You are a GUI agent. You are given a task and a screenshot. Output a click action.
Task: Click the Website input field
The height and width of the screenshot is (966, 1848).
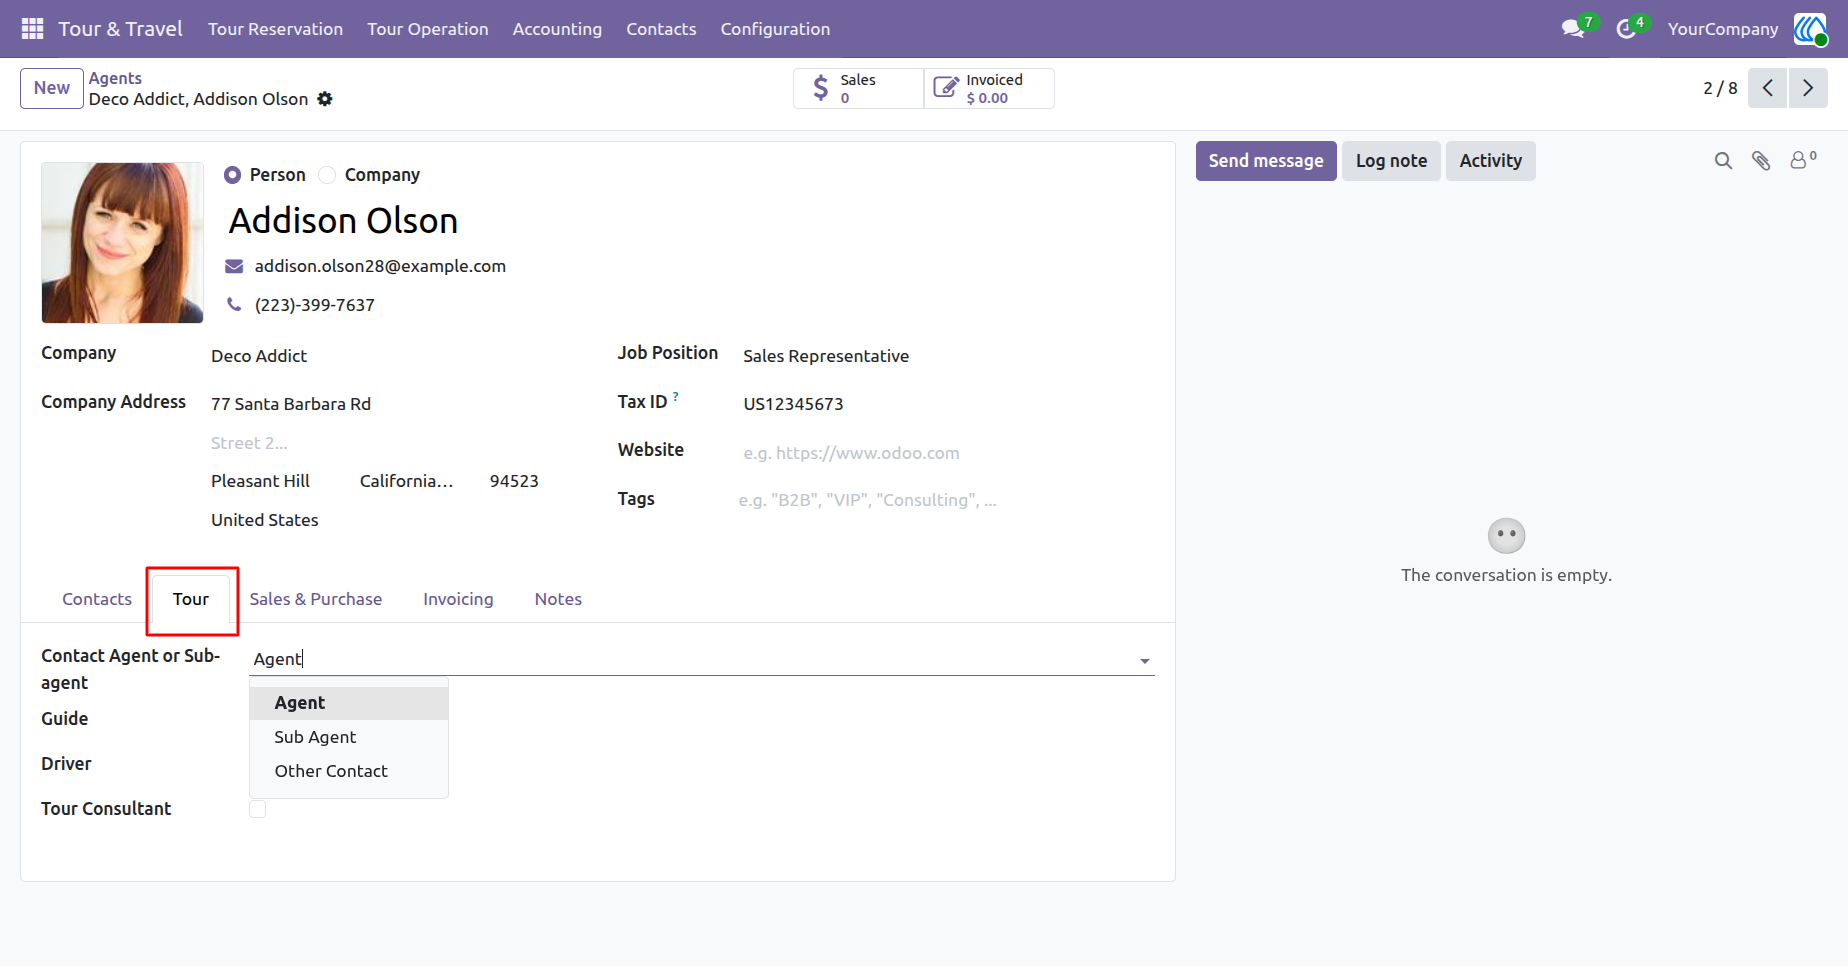point(946,453)
